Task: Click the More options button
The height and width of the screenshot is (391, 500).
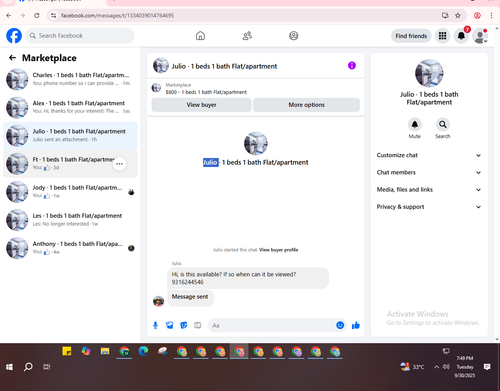Action: point(306,105)
